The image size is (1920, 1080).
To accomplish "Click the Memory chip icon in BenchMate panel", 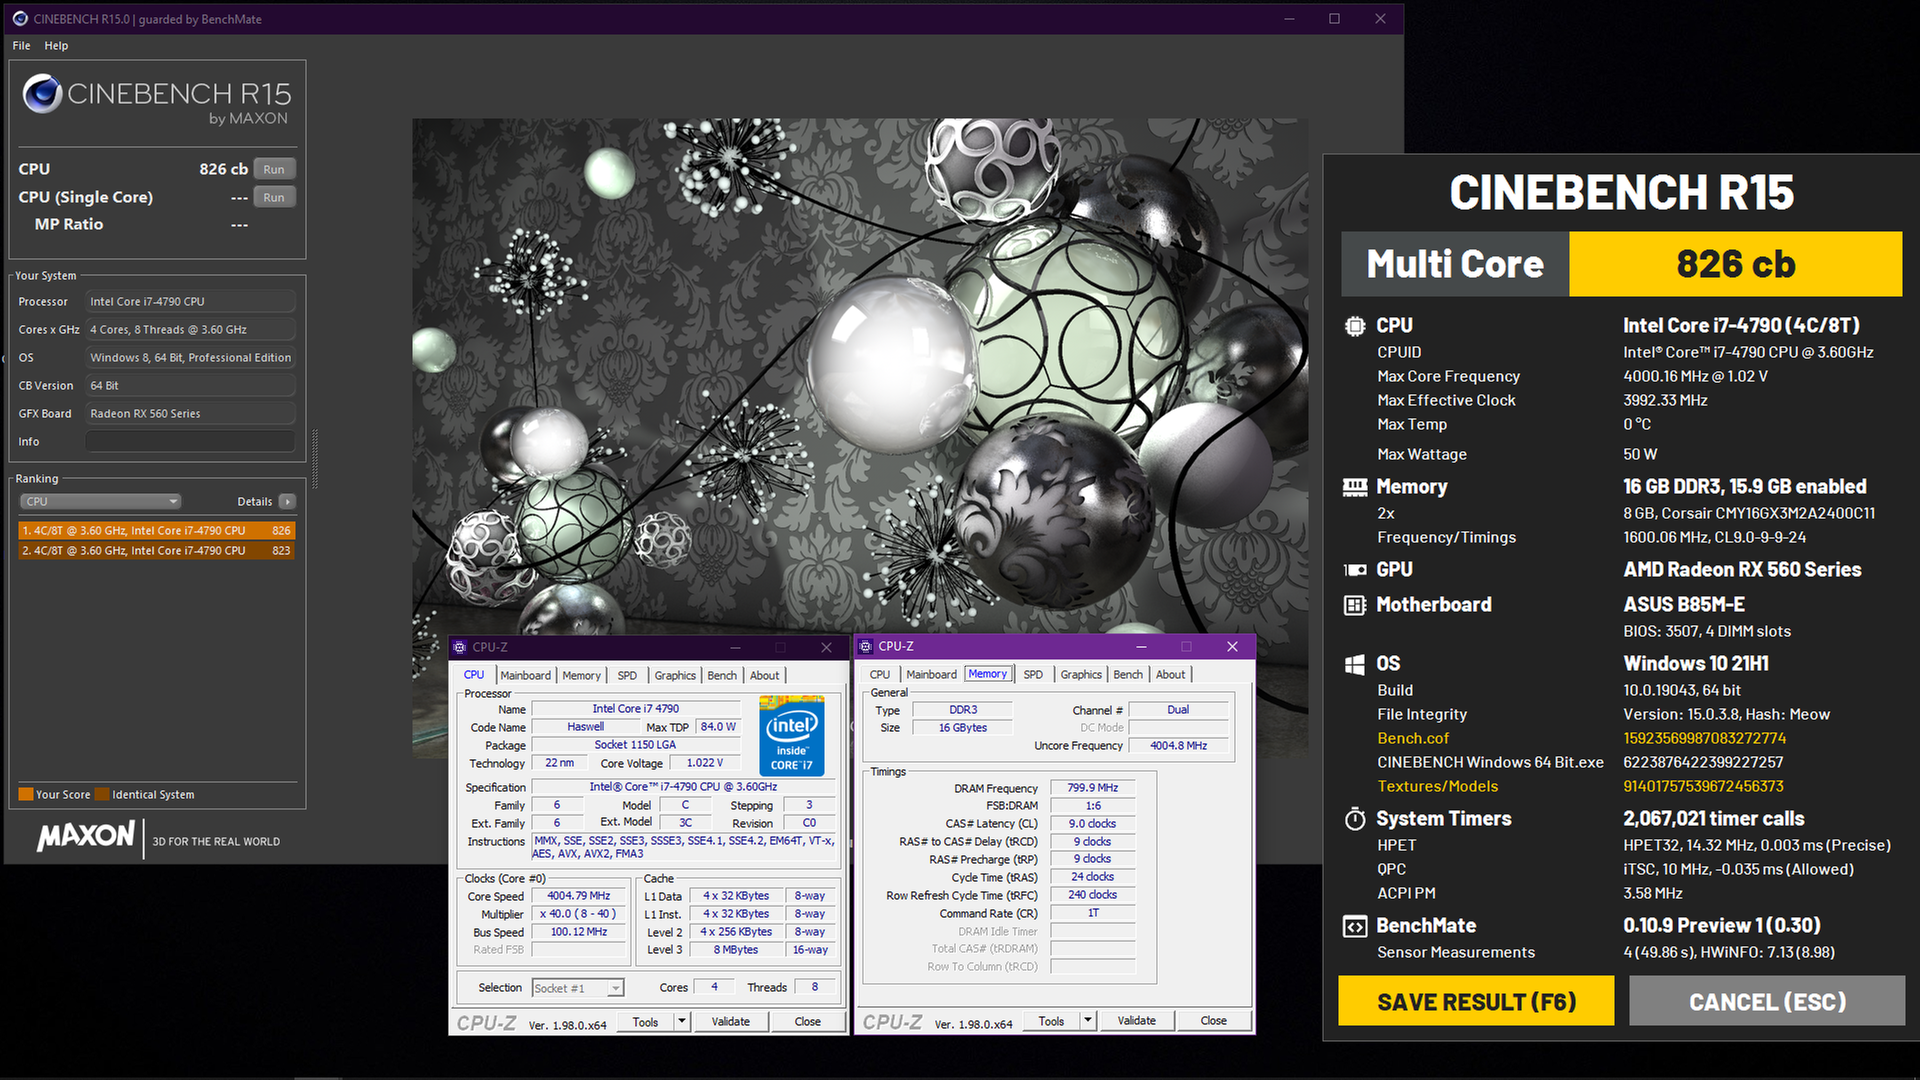I will pos(1354,487).
